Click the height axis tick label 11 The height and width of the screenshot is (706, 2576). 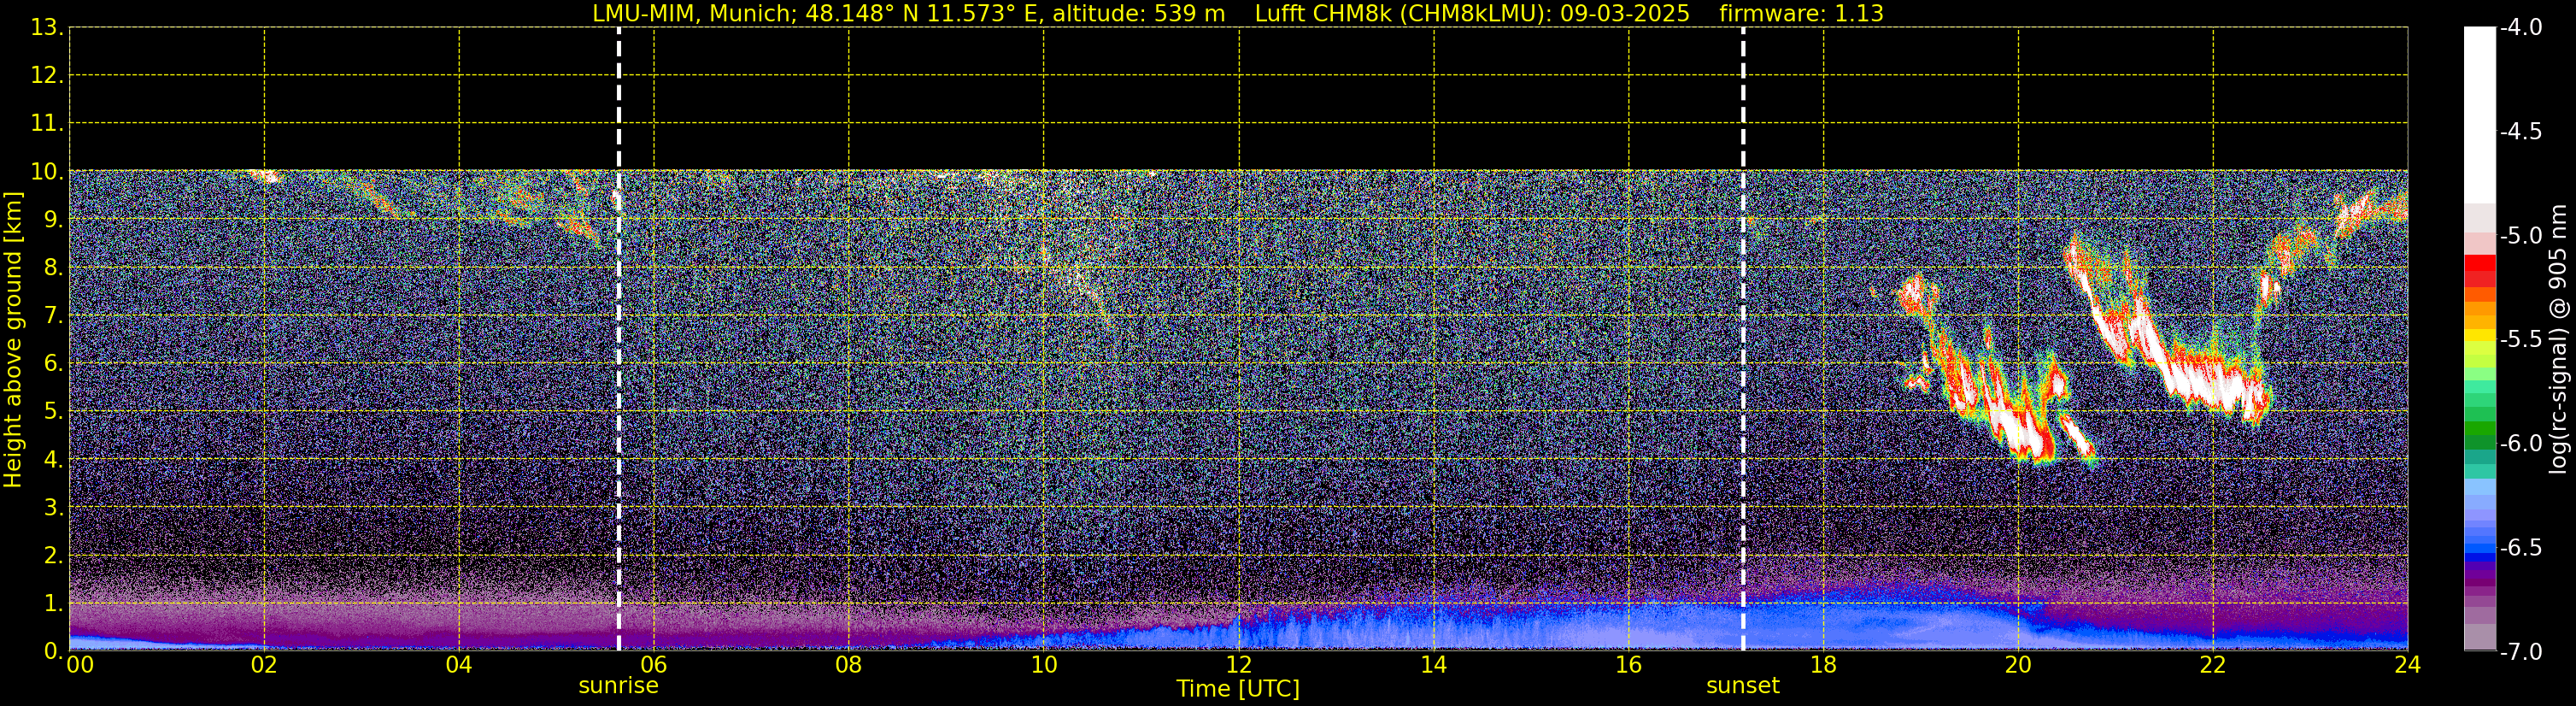[x=45, y=124]
